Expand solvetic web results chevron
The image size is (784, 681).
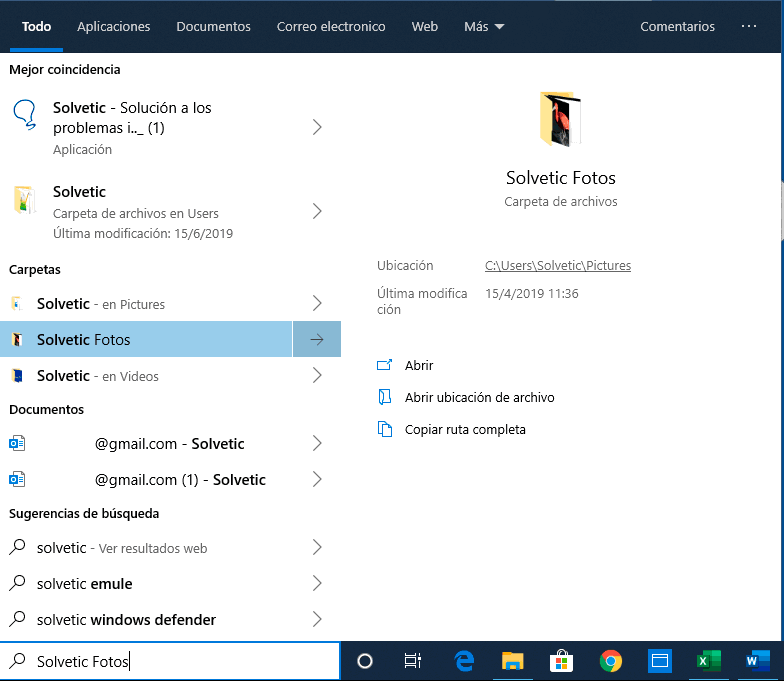[317, 547]
